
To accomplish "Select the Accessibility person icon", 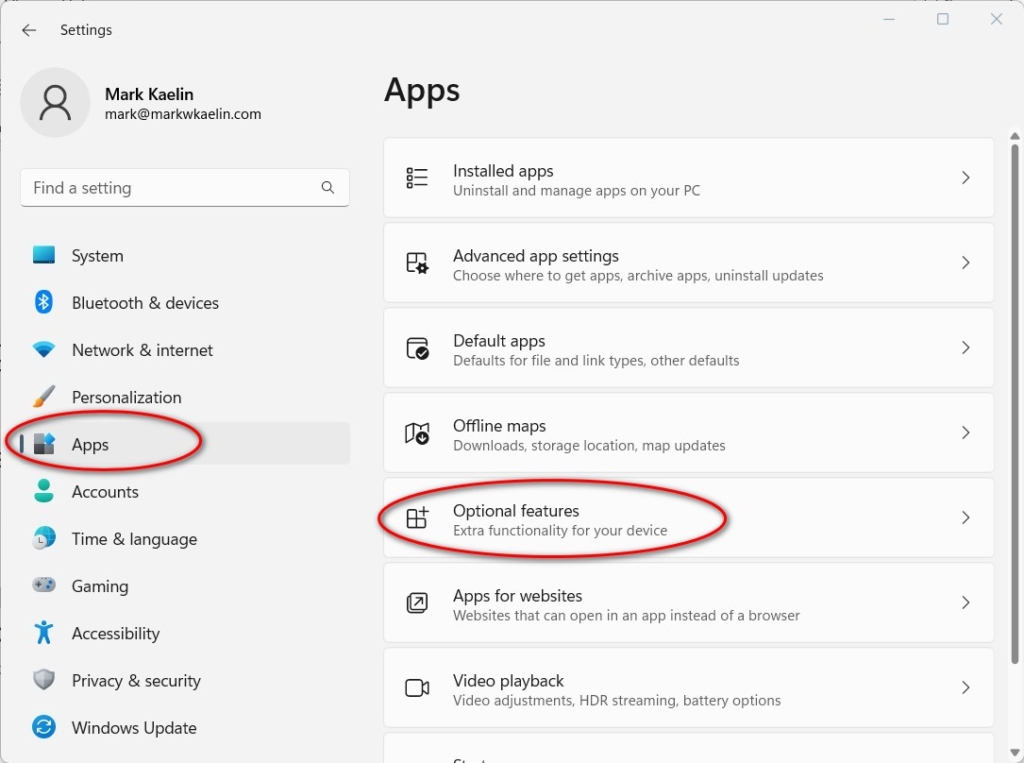I will pos(43,632).
